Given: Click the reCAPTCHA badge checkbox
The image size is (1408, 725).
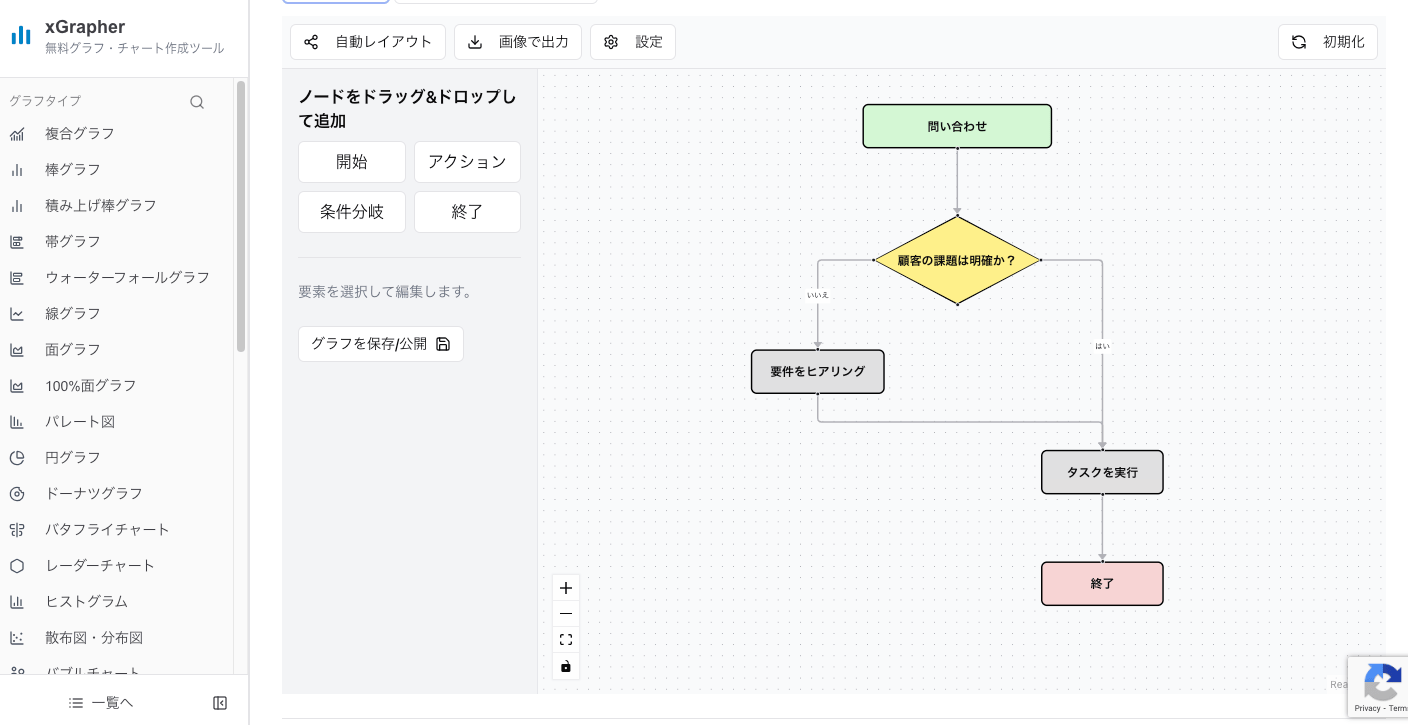Looking at the screenshot, I should (1383, 687).
